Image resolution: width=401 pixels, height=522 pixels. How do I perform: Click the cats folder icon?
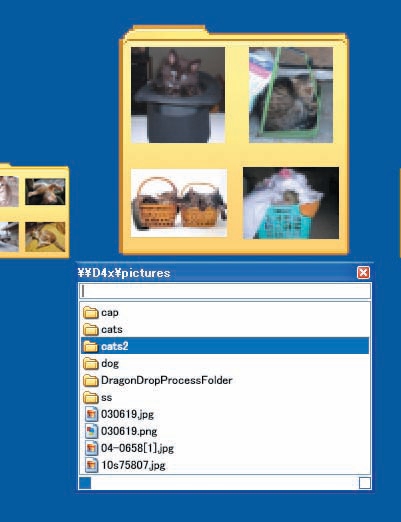(90, 330)
